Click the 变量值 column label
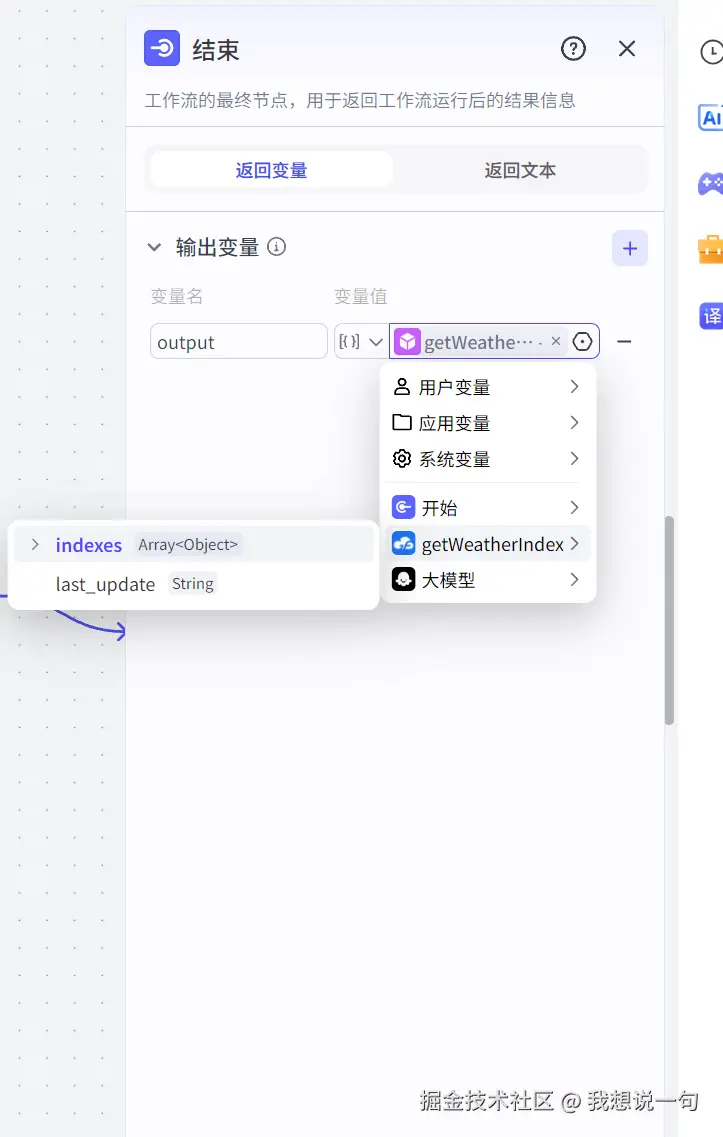Screen dimensions: 723x1137 [x=360, y=296]
